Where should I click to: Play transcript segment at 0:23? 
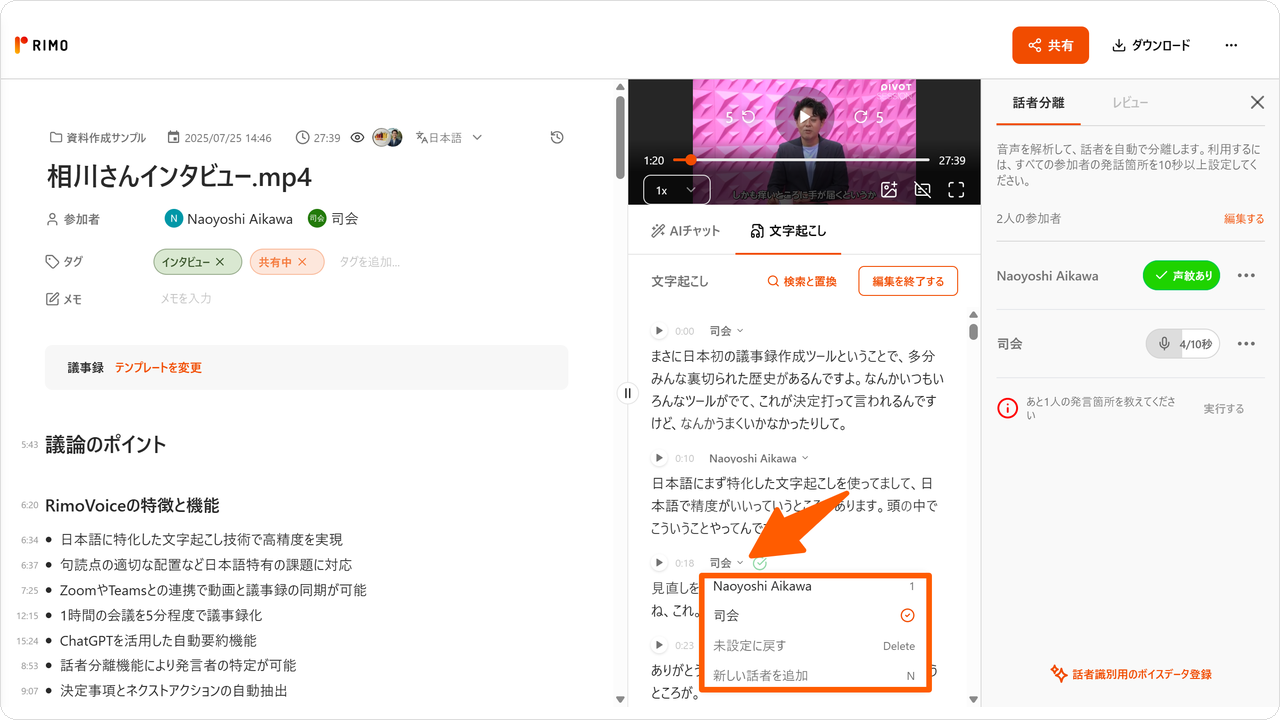coord(659,645)
